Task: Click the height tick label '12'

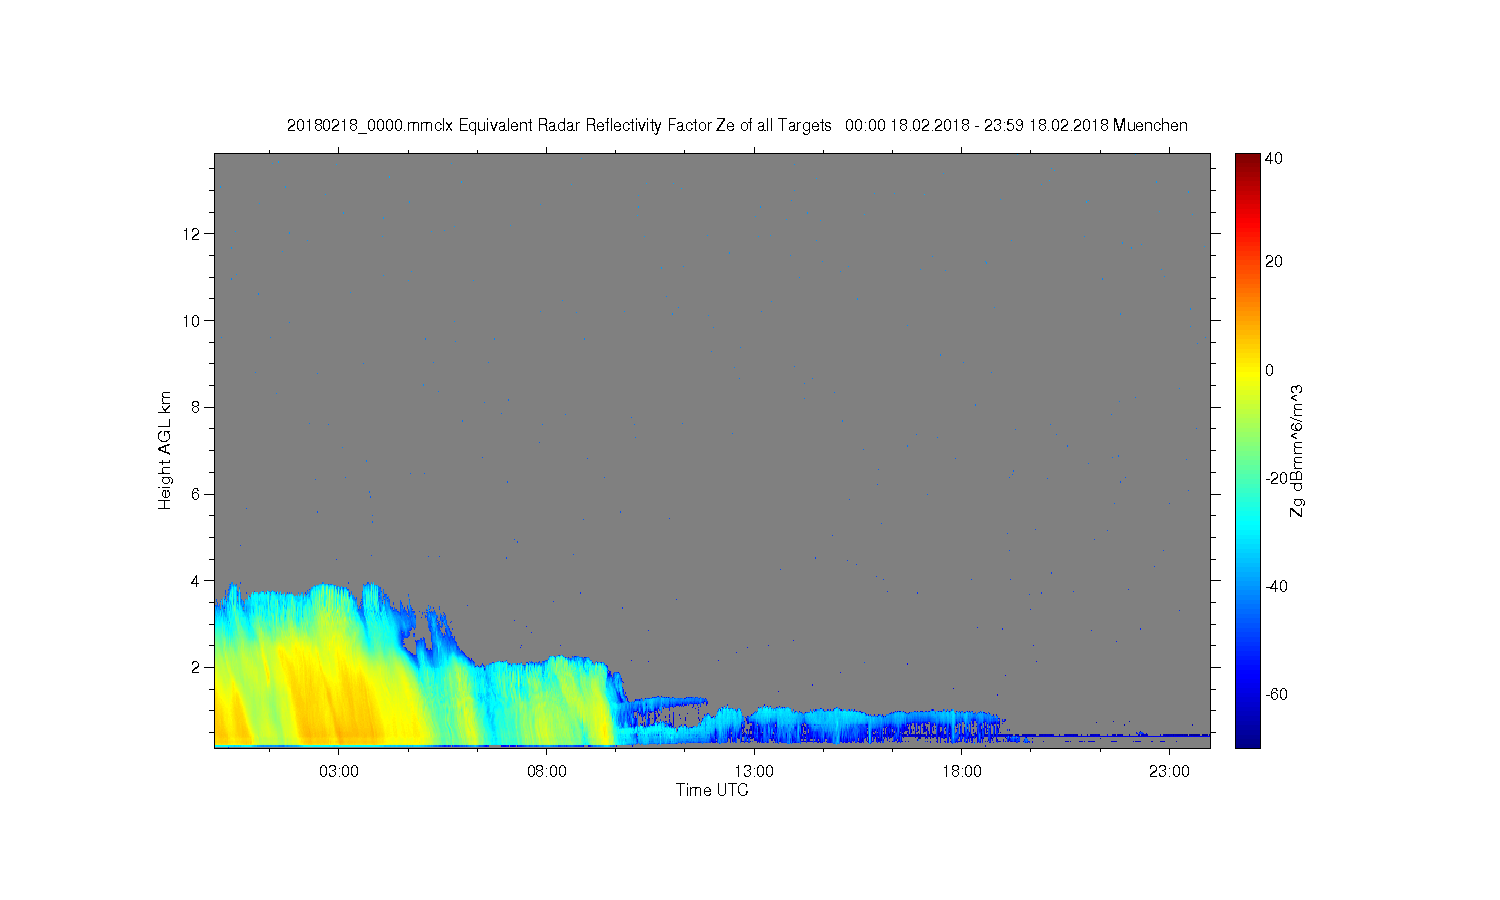Action: pyautogui.click(x=193, y=233)
